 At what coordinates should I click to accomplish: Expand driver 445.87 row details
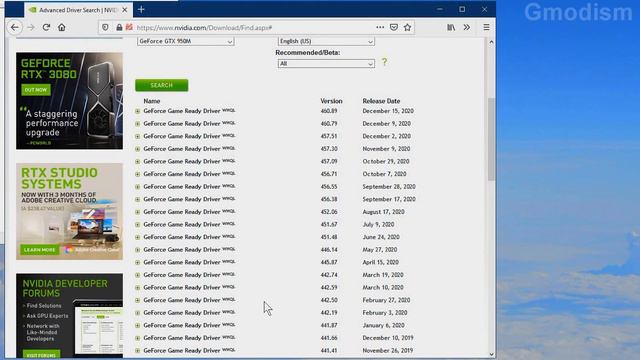(138, 262)
